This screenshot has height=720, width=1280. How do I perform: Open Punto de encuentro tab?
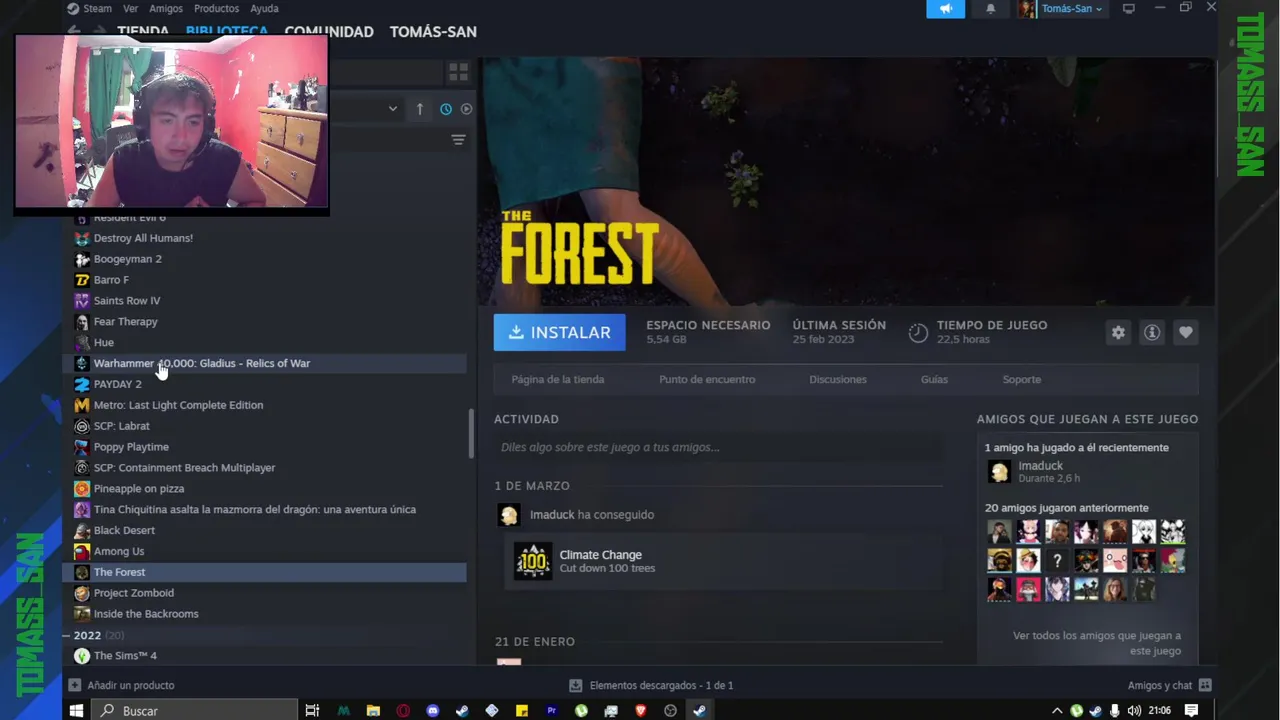(x=707, y=379)
